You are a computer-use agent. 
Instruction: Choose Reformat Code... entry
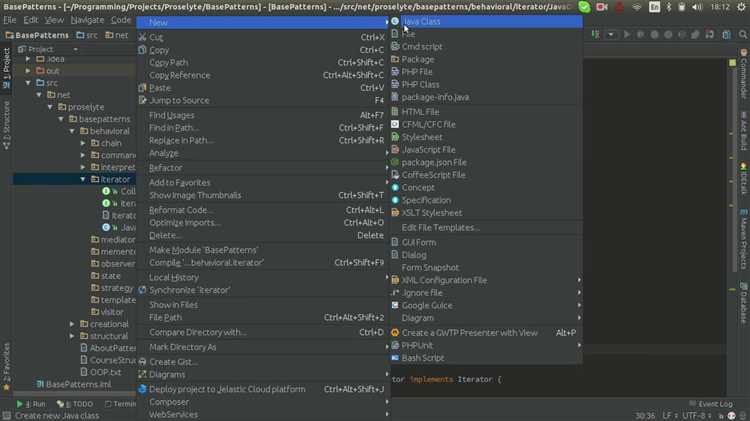[262, 210]
